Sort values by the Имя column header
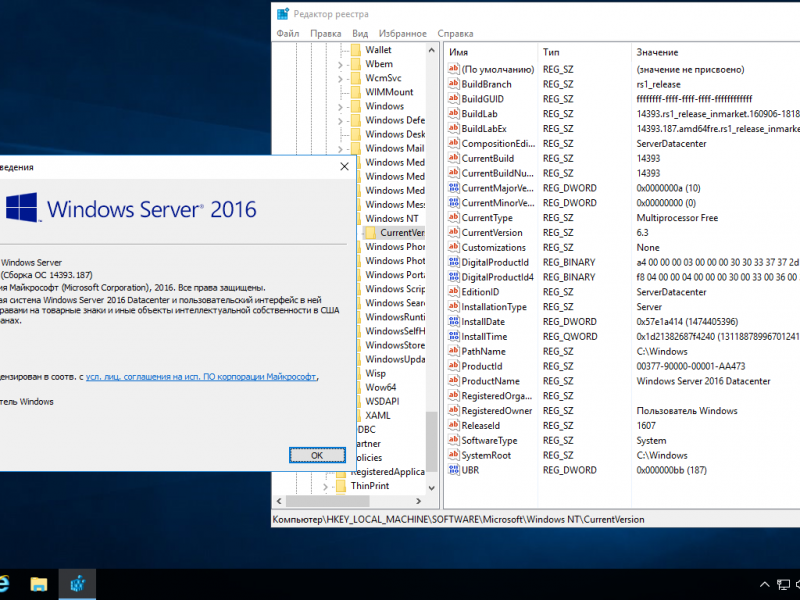This screenshot has width=800, height=600. tap(491, 52)
